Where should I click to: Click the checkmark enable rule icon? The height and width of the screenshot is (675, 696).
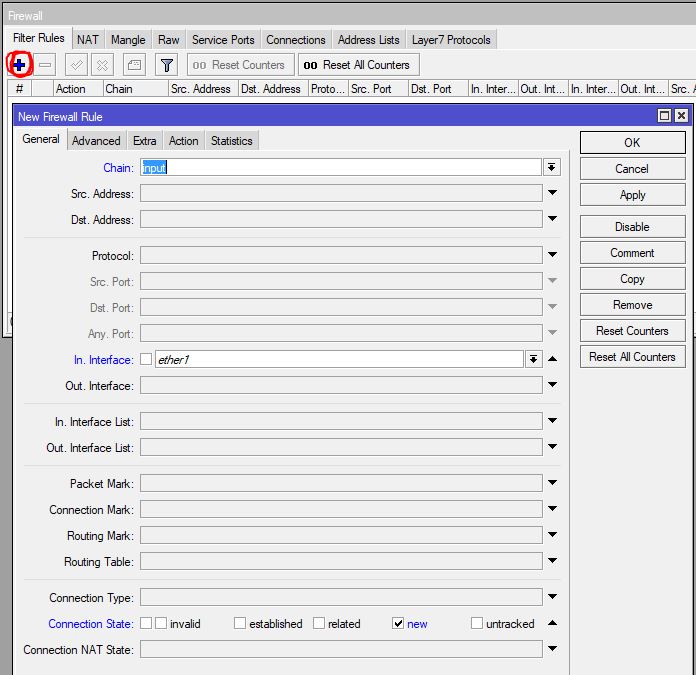point(76,65)
